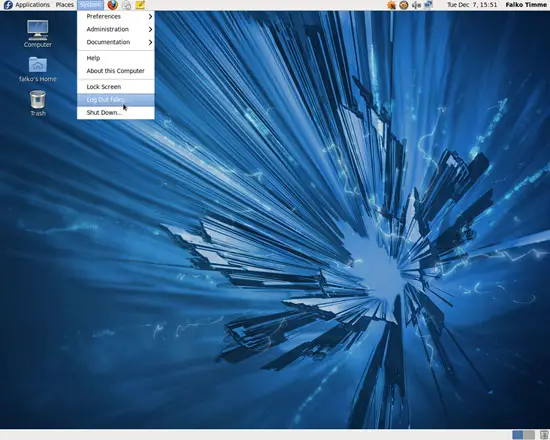The height and width of the screenshot is (440, 550).
Task: Open the Documentation submenu
Action: 116,42
